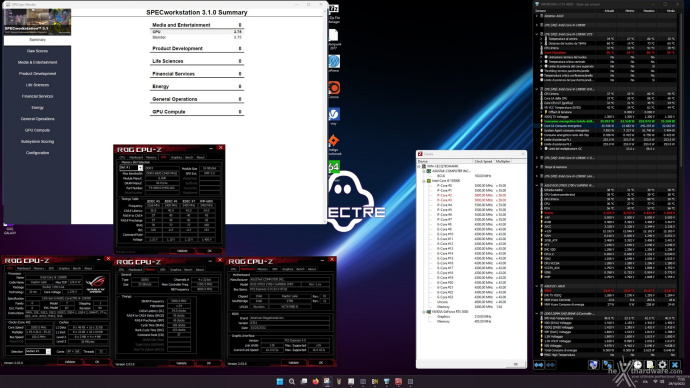Image resolution: width=690 pixels, height=388 pixels.
Task: Click the blue X icon in HWiNFO toolbar
Action: click(675, 364)
